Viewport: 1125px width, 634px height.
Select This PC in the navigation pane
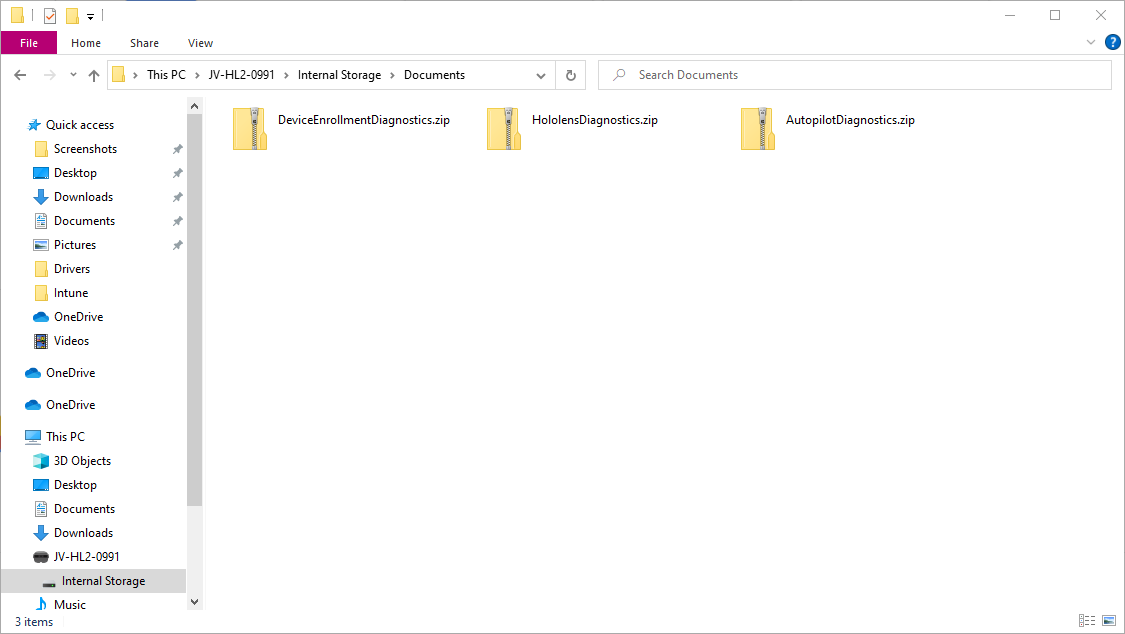(x=65, y=437)
